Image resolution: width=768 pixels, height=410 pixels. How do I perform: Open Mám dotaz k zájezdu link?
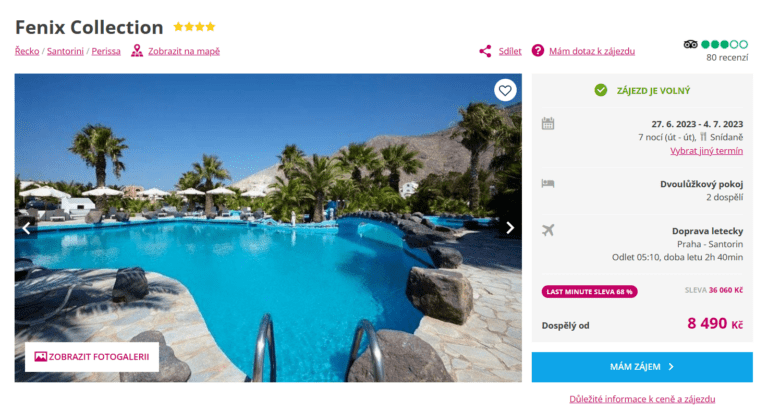tap(592, 51)
